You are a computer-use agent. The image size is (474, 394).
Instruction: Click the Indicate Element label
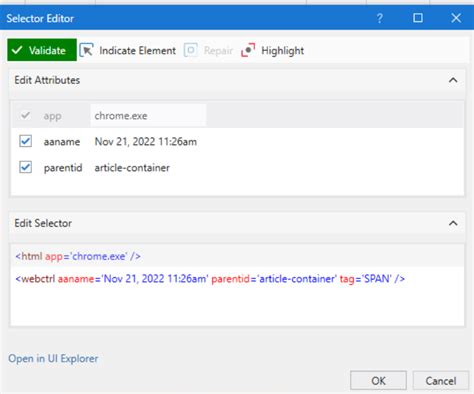click(x=137, y=51)
